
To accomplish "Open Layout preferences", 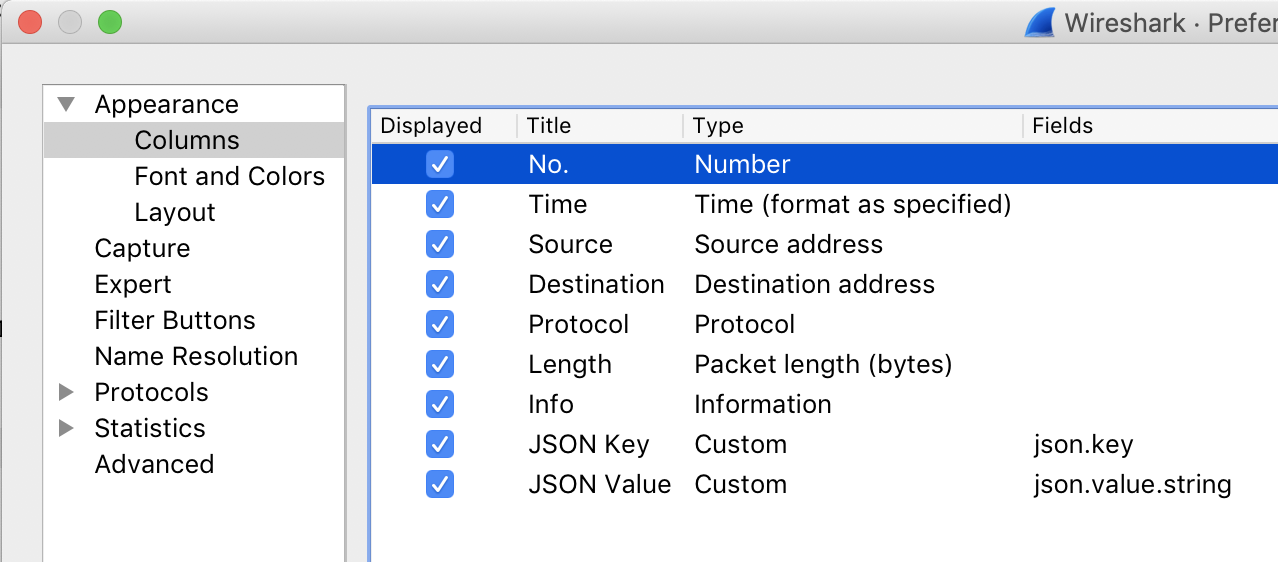I will tap(175, 212).
